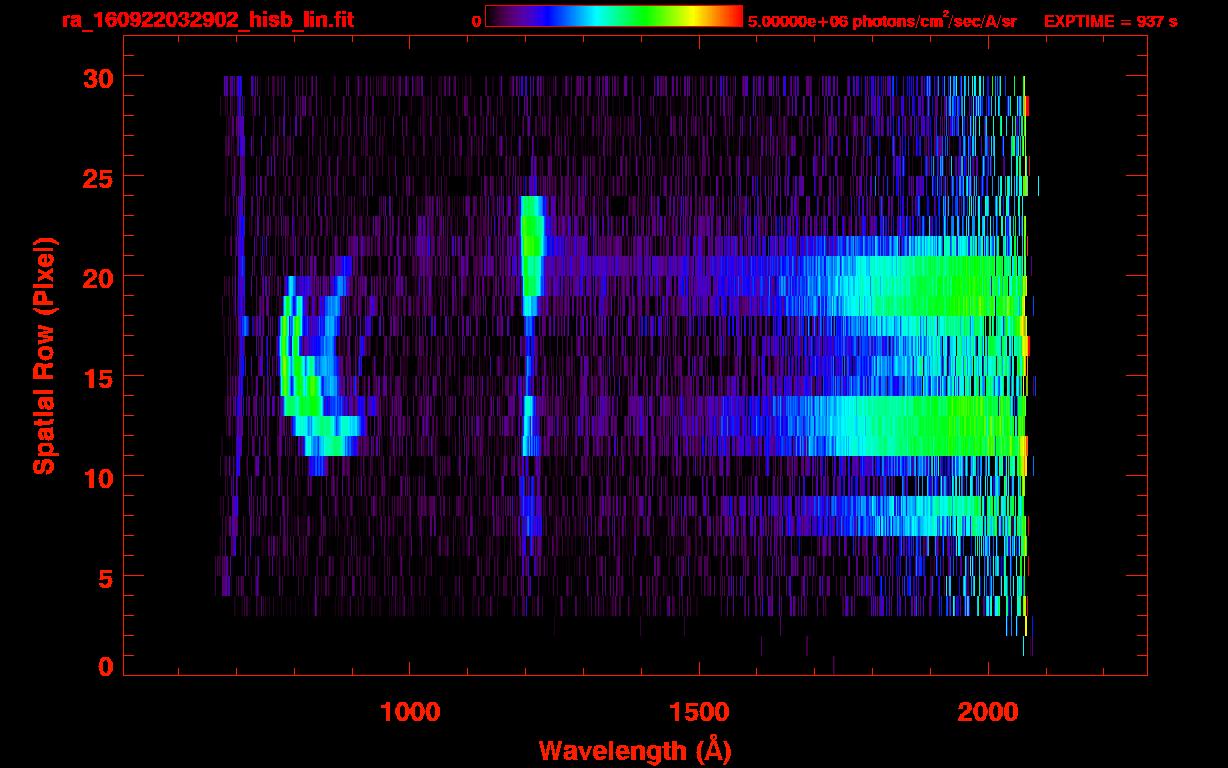Click the Spatial Row (Pixel) axis title
The height and width of the screenshot is (768, 1228).
click(44, 356)
